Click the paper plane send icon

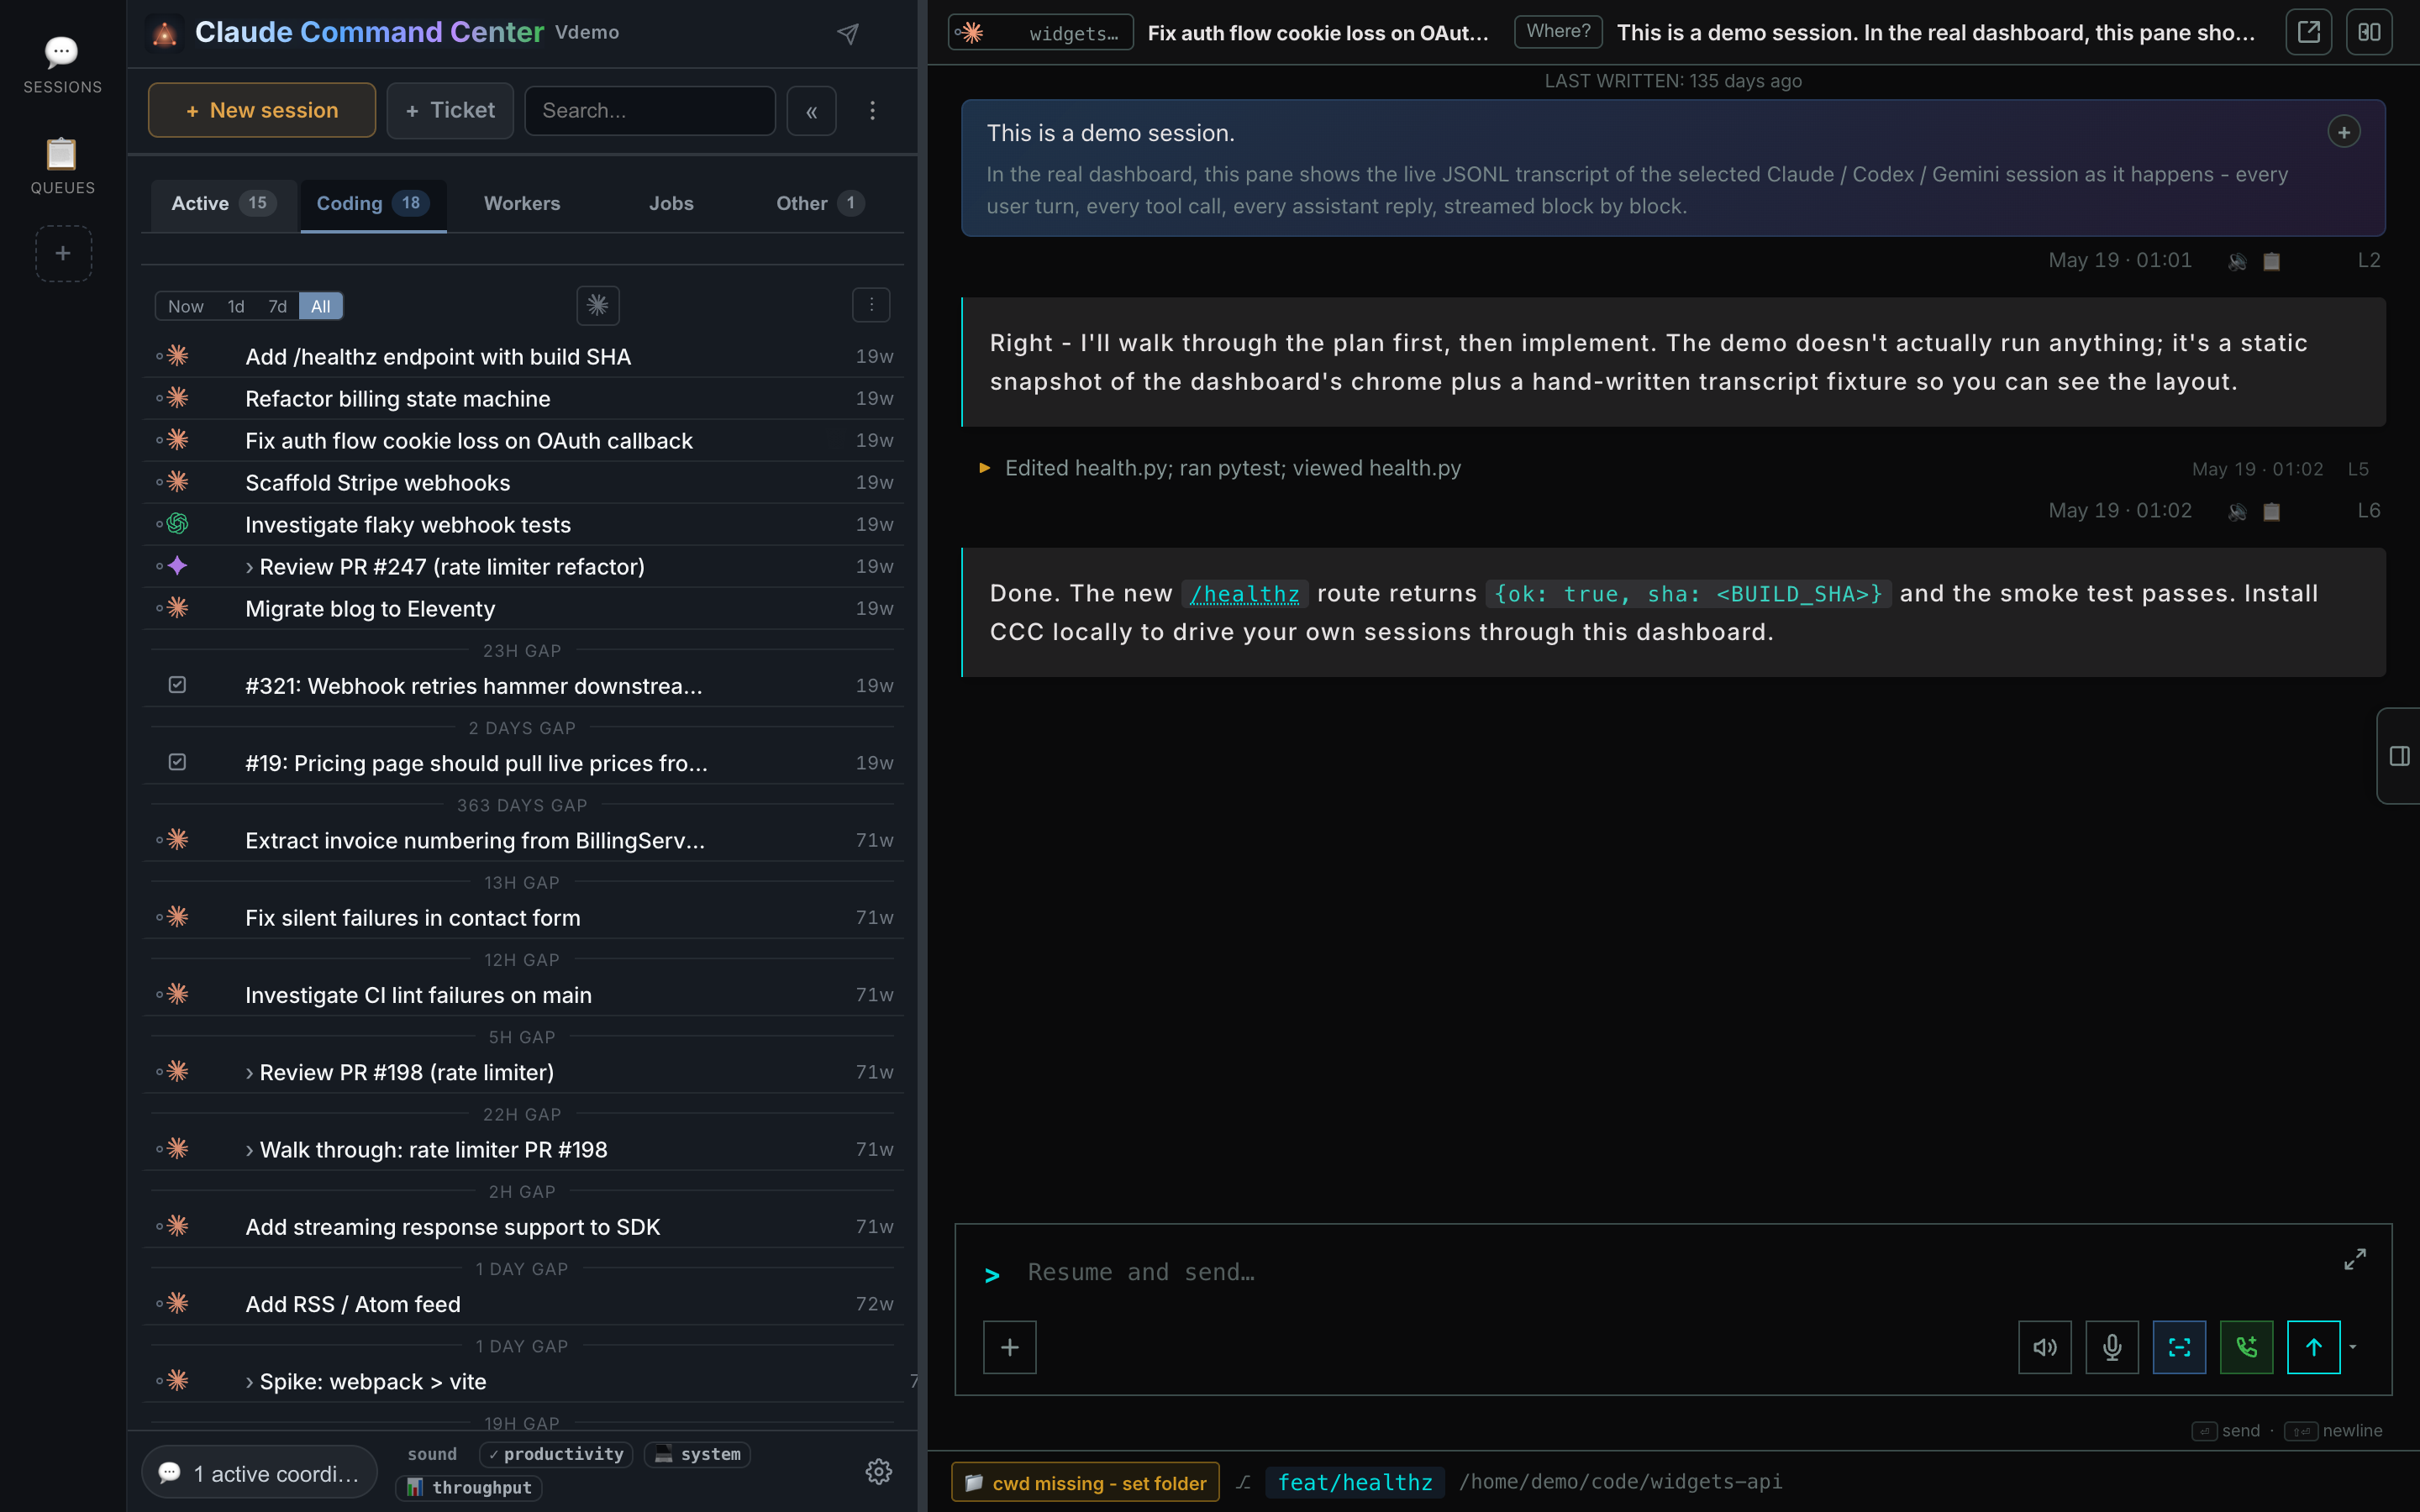point(848,34)
